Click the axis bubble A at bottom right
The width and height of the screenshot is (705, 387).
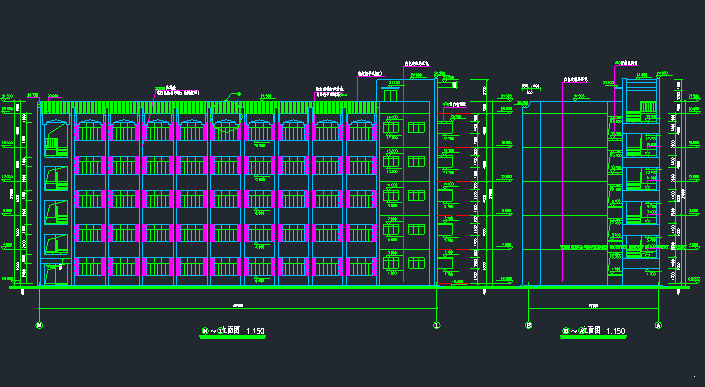658,325
